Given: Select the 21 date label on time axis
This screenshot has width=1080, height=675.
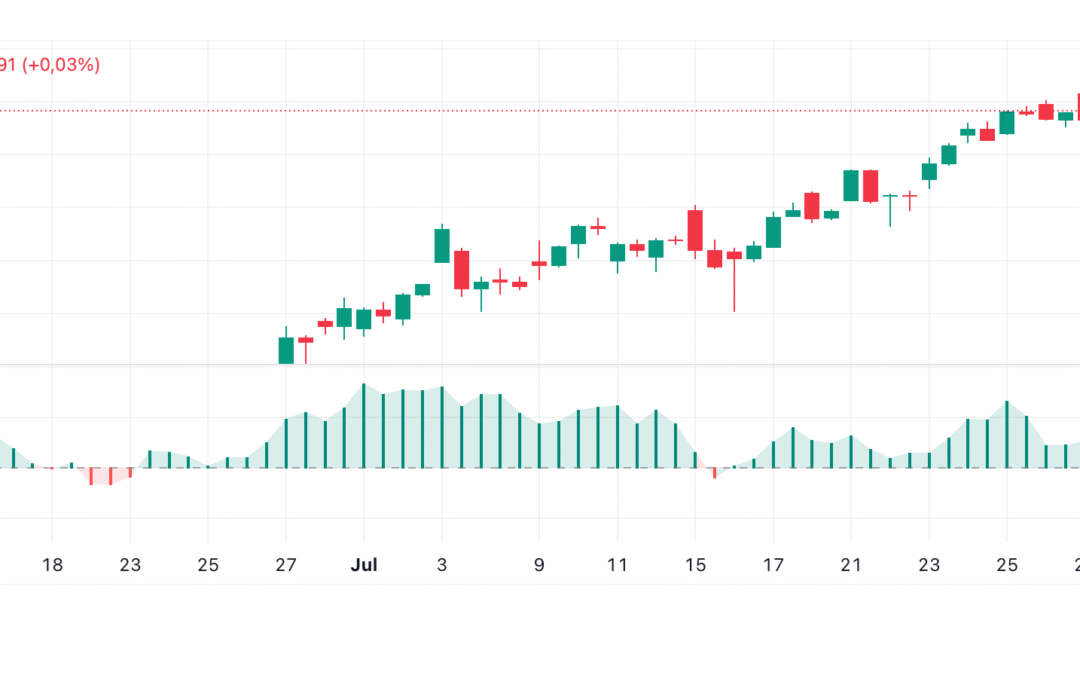Looking at the screenshot, I should [851, 566].
